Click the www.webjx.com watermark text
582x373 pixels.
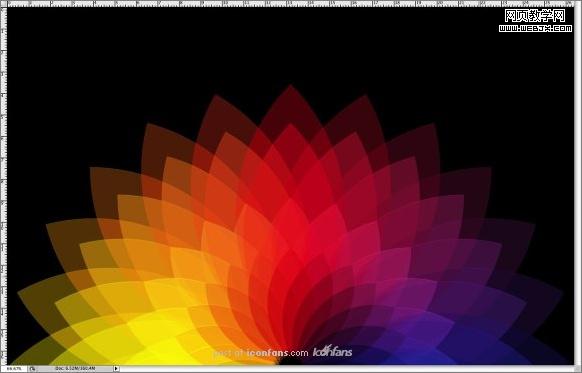[x=535, y=28]
